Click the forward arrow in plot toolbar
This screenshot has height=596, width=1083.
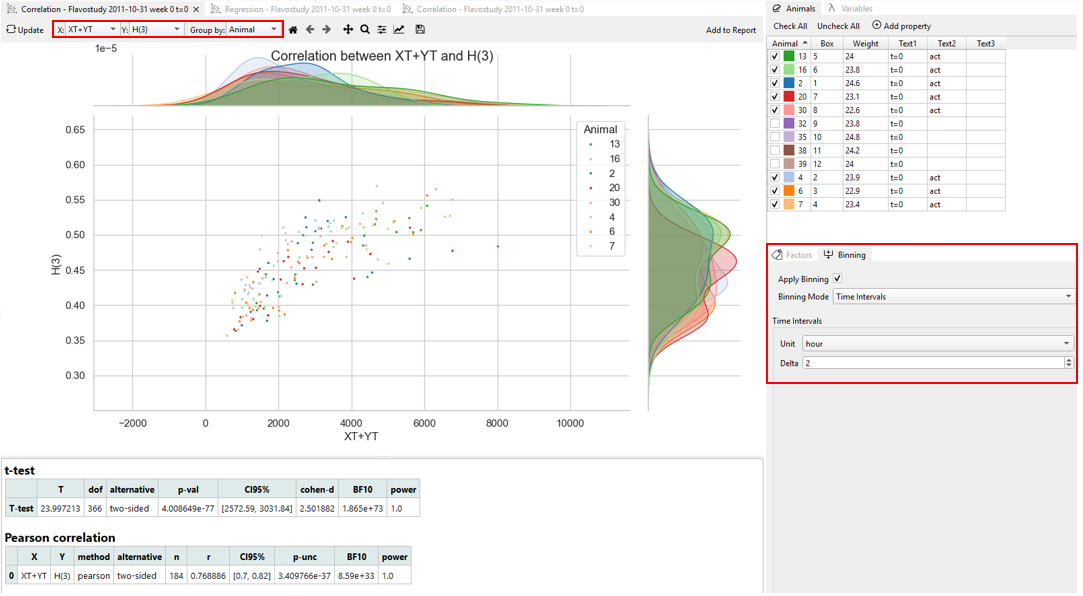pos(326,29)
